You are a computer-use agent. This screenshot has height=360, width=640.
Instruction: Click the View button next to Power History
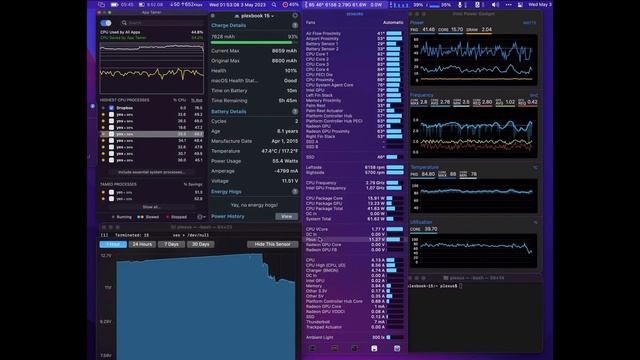[x=287, y=216]
